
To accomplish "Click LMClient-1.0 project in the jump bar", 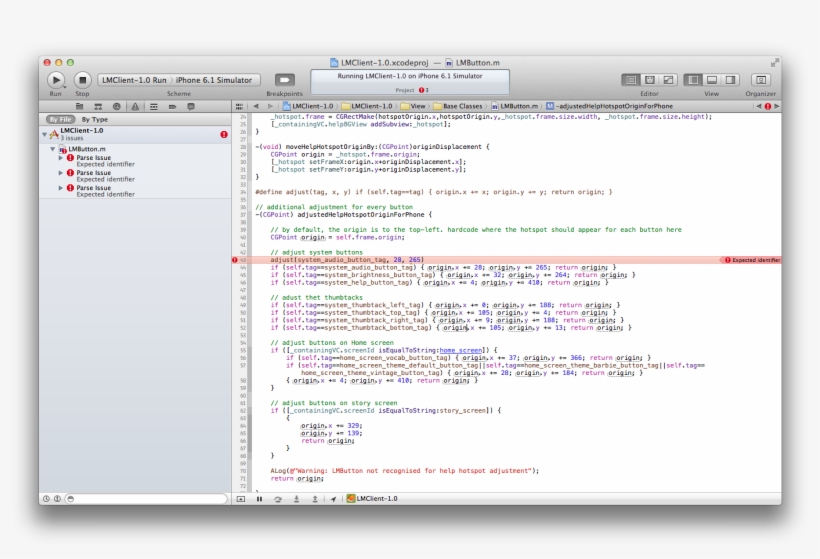I will (308, 106).
